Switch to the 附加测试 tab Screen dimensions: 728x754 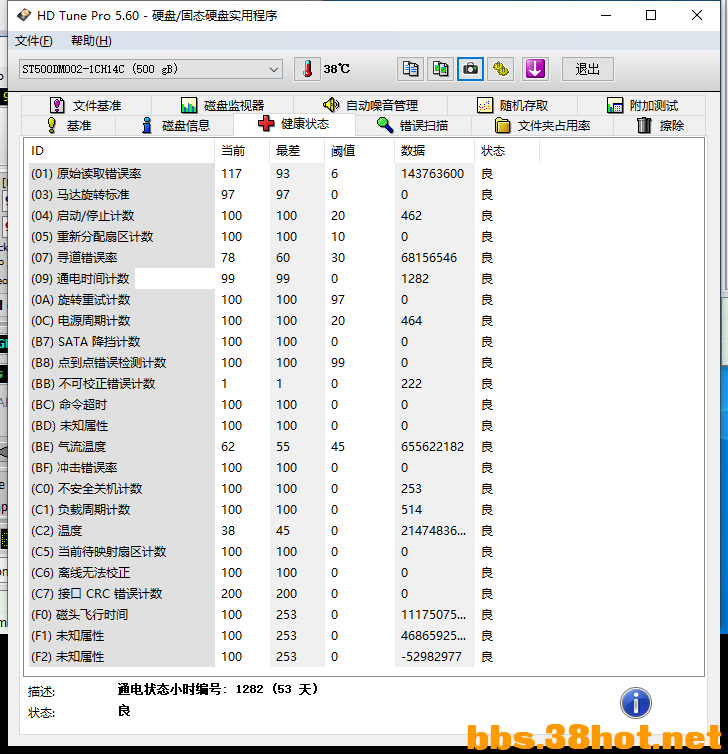coord(642,105)
